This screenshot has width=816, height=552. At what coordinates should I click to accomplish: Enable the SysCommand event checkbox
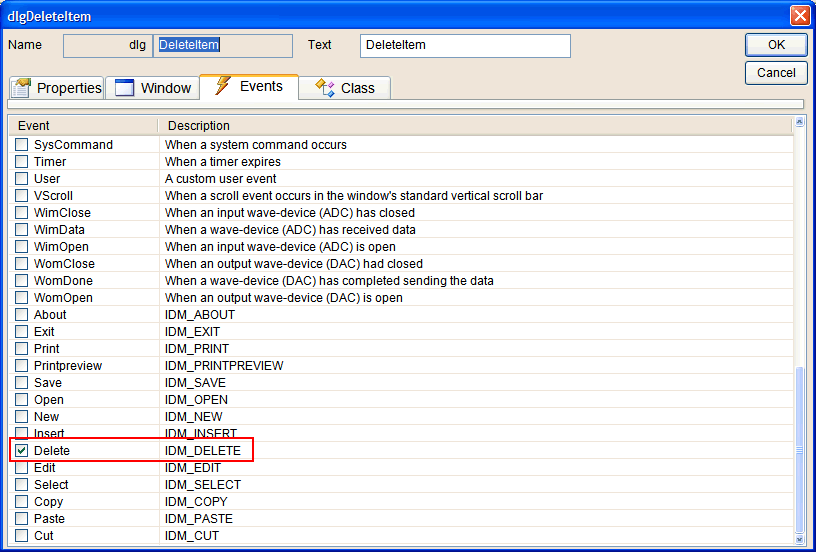[x=21, y=145]
